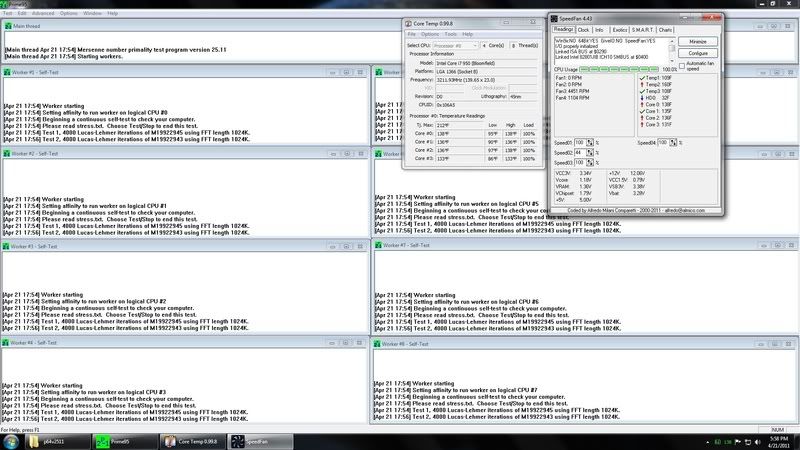This screenshot has height=450, width=800.
Task: Click the Worker #8 Self-Test window icon
Action: pyautogui.click(x=377, y=344)
